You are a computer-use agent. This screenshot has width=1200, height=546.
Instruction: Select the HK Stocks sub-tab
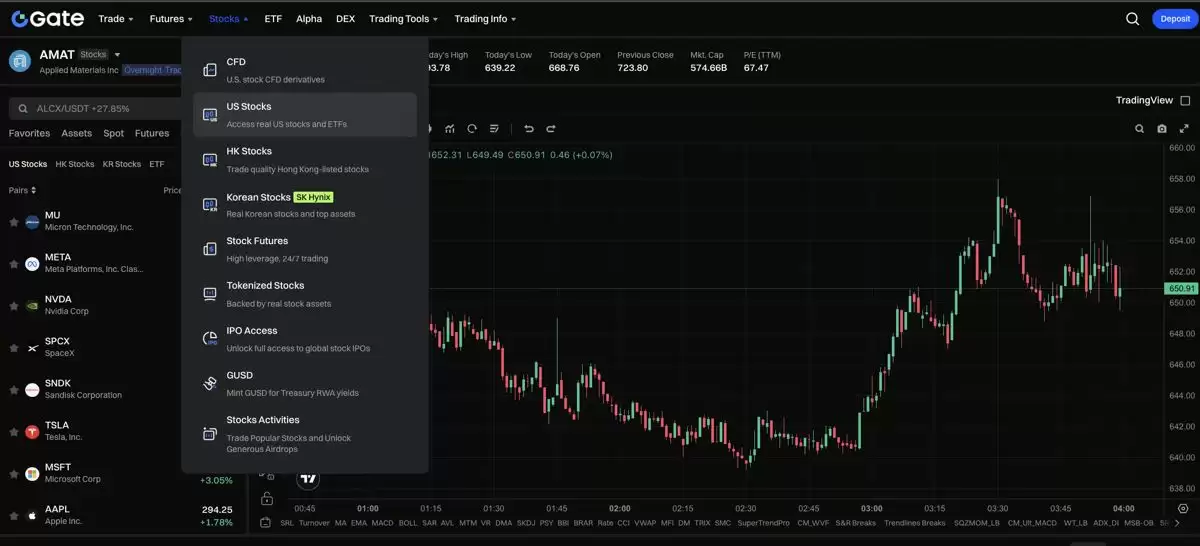(75, 164)
